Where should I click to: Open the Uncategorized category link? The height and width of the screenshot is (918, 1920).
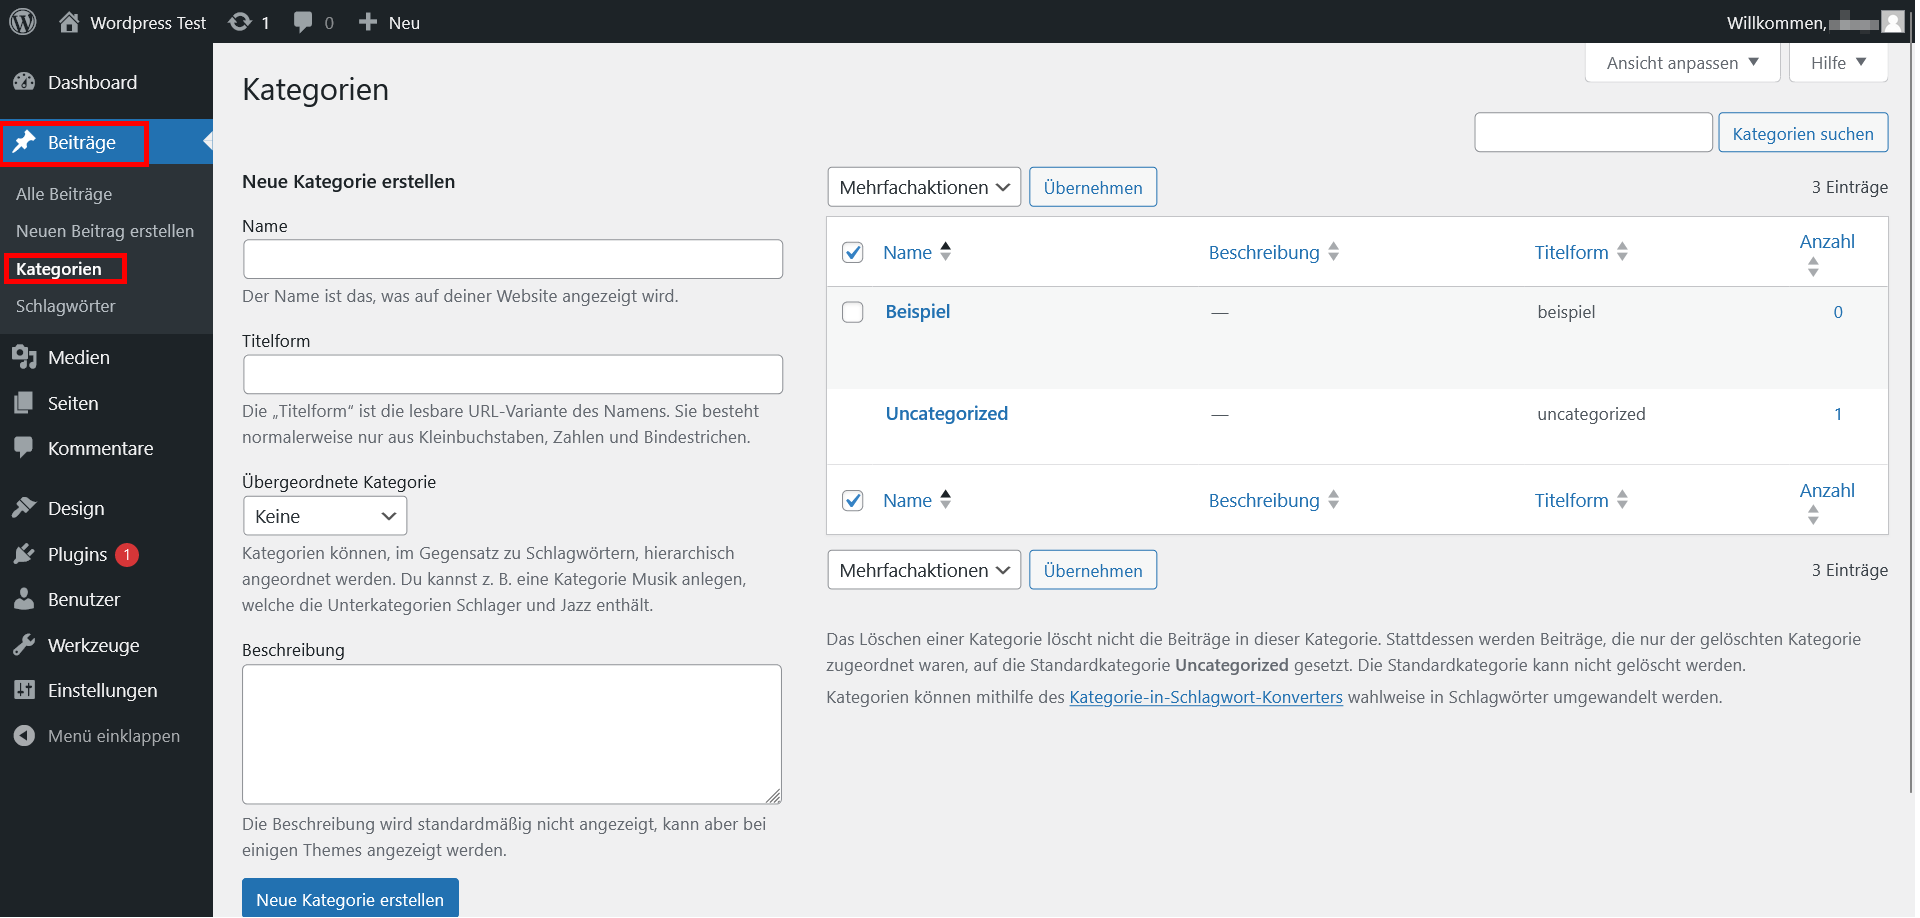tap(947, 413)
